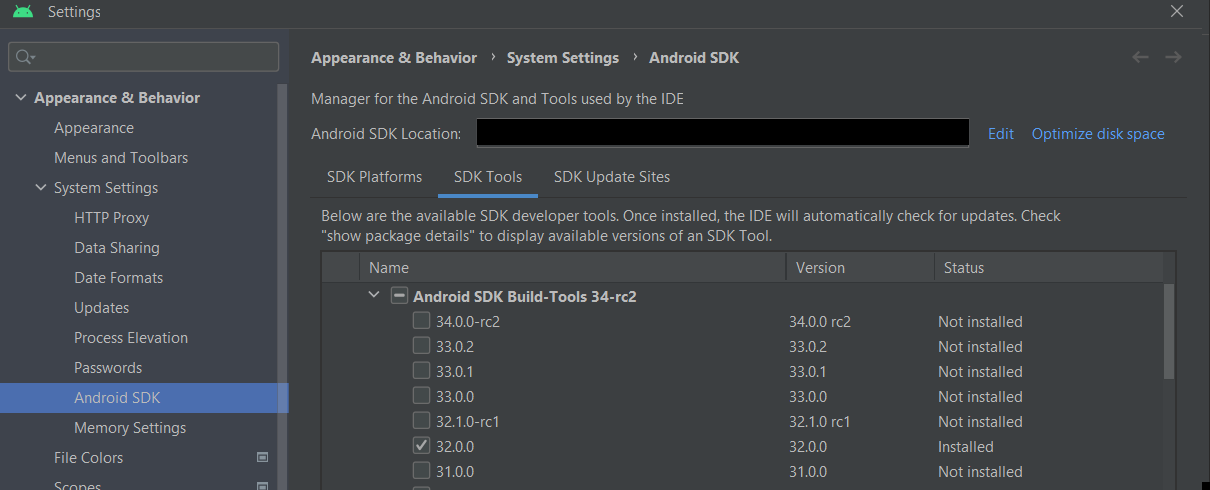The height and width of the screenshot is (490, 1210).
Task: Click the back navigation arrow
Action: pyautogui.click(x=1140, y=57)
